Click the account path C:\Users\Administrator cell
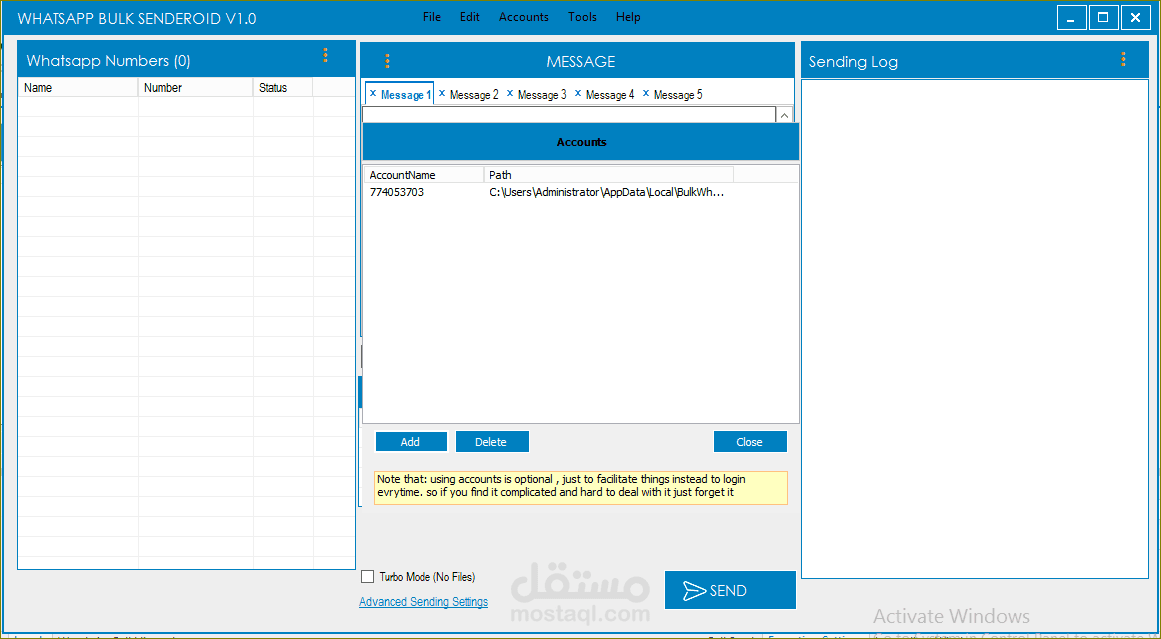Viewport: 1161px width, 639px height. point(607,193)
